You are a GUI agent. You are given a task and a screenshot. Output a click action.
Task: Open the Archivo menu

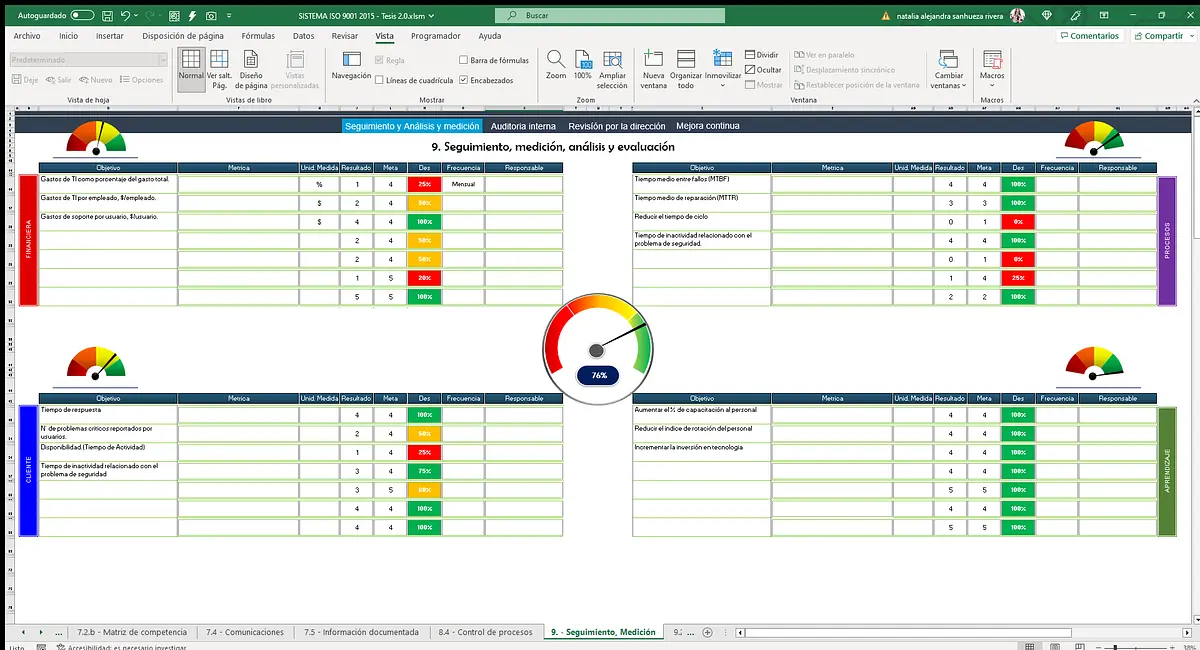click(27, 36)
